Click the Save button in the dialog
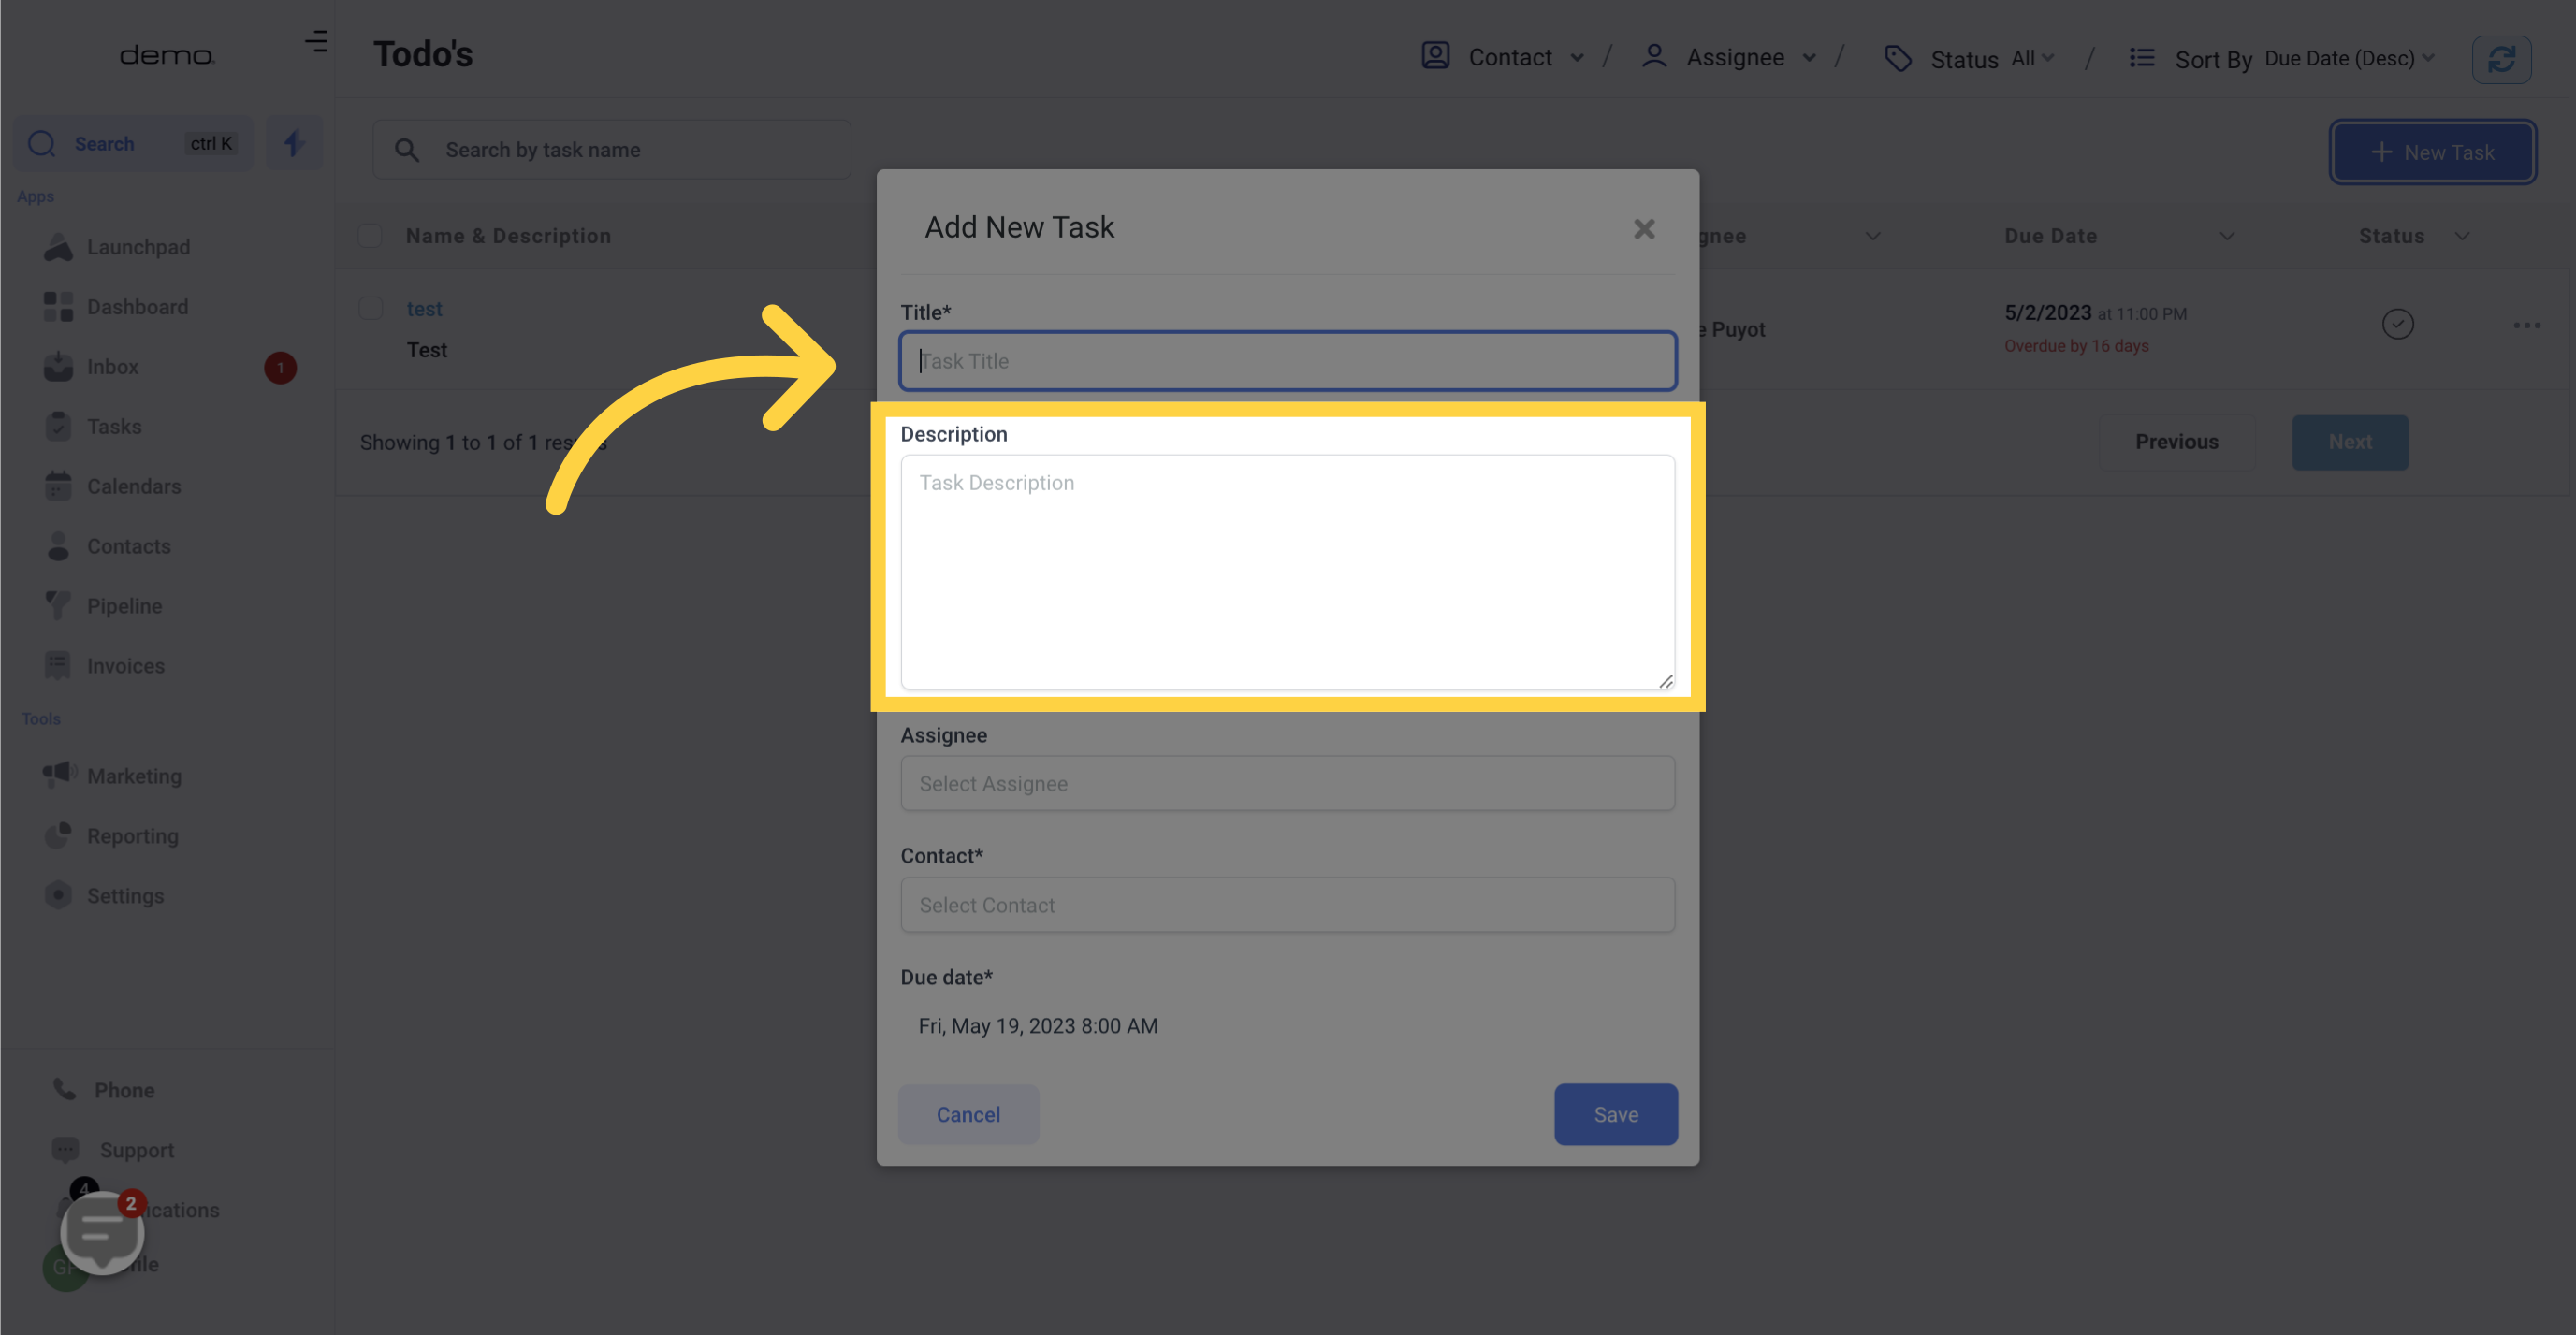 tap(1615, 1114)
